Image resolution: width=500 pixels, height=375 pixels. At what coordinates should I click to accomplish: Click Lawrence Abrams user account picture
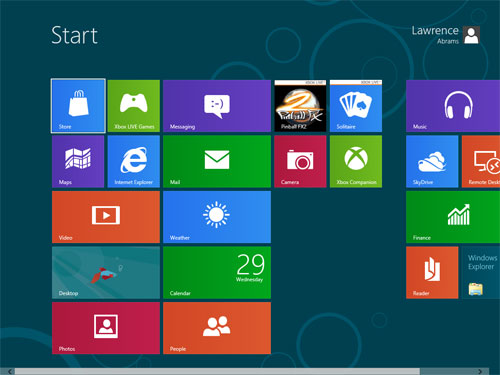click(x=471, y=35)
